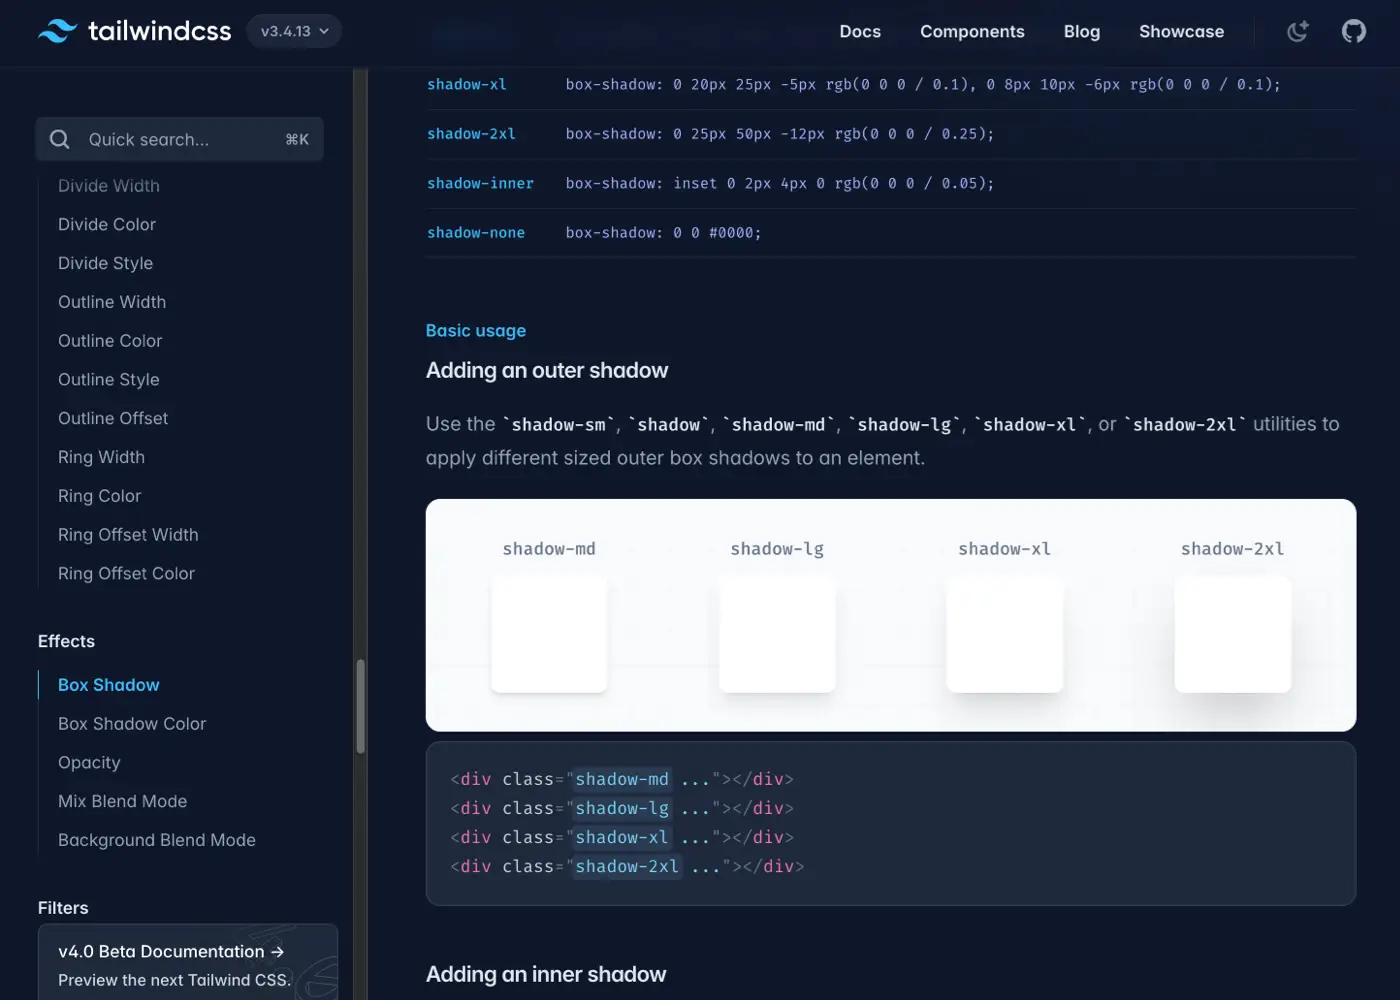Image resolution: width=1400 pixels, height=1000 pixels.
Task: Open the Blog from top navigation
Action: [1081, 31]
